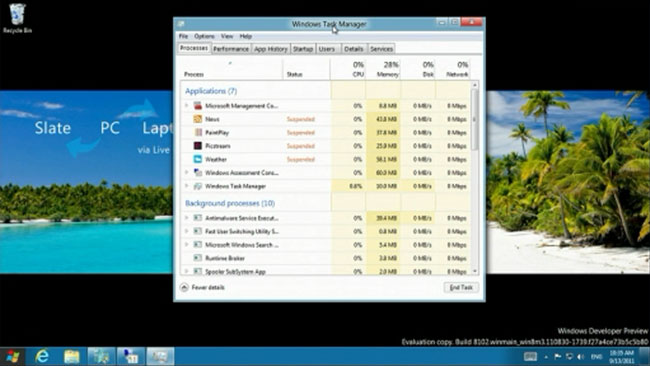Open the volume speaker tray icon
The height and width of the screenshot is (366, 650).
coord(581,356)
